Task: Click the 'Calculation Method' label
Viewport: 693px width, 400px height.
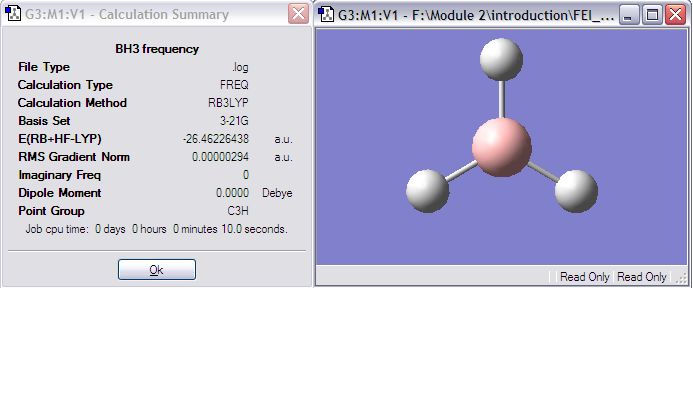Action: tap(72, 103)
